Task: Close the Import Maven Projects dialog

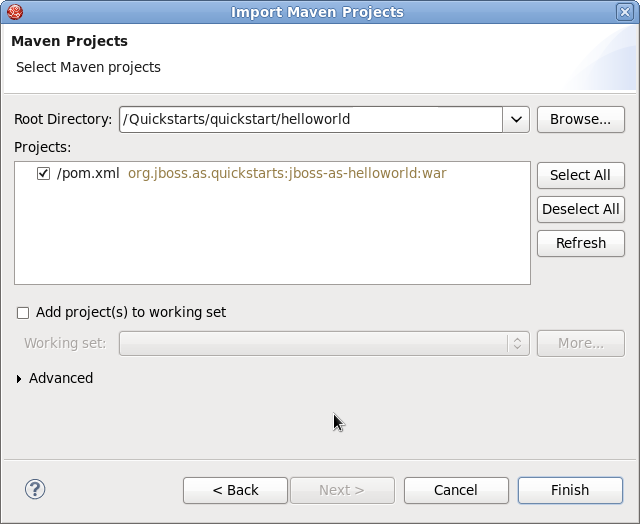Action: click(x=626, y=12)
